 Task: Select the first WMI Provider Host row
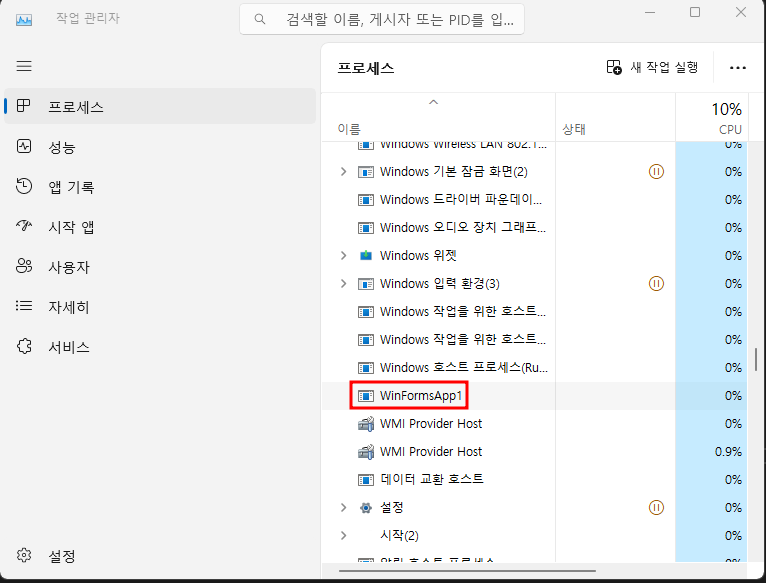tap(534, 423)
